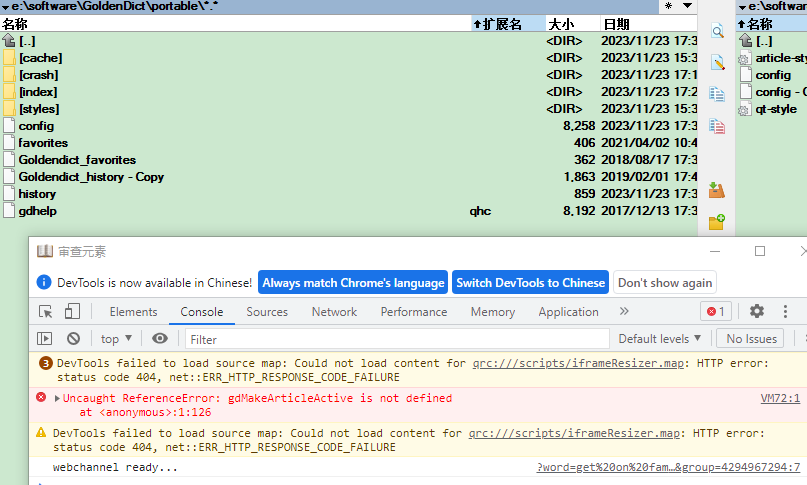This screenshot has width=807, height=485.
Task: Open the right panel drive path dropdown
Action: (x=743, y=7)
